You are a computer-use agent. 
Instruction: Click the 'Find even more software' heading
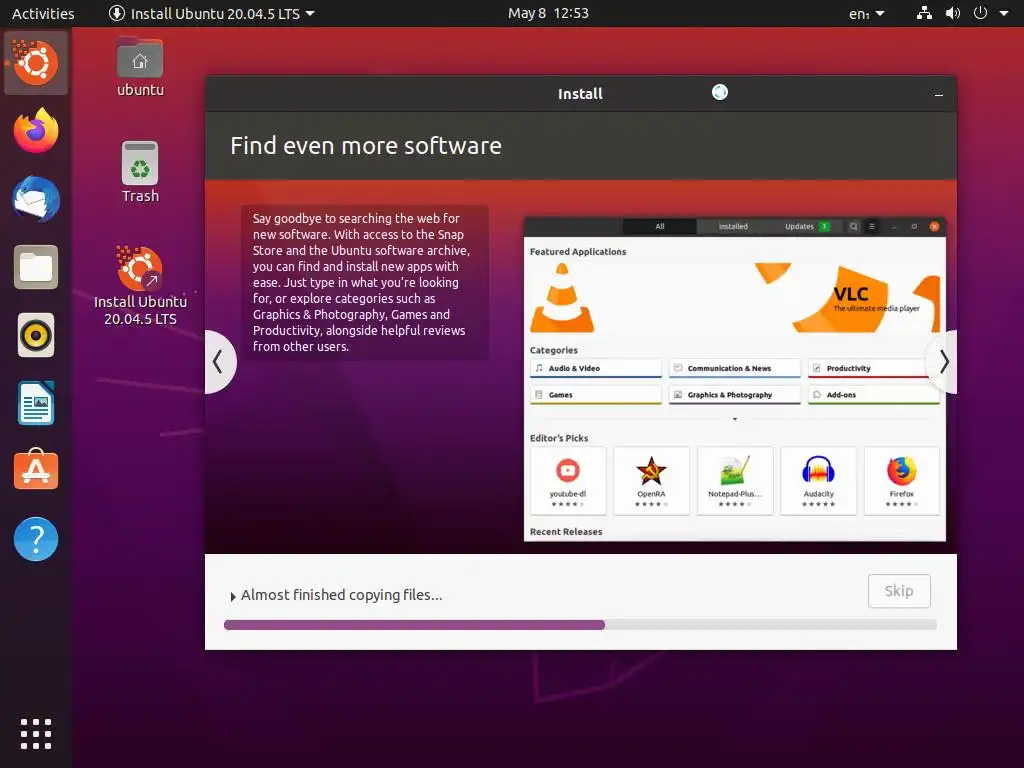pyautogui.click(x=366, y=146)
